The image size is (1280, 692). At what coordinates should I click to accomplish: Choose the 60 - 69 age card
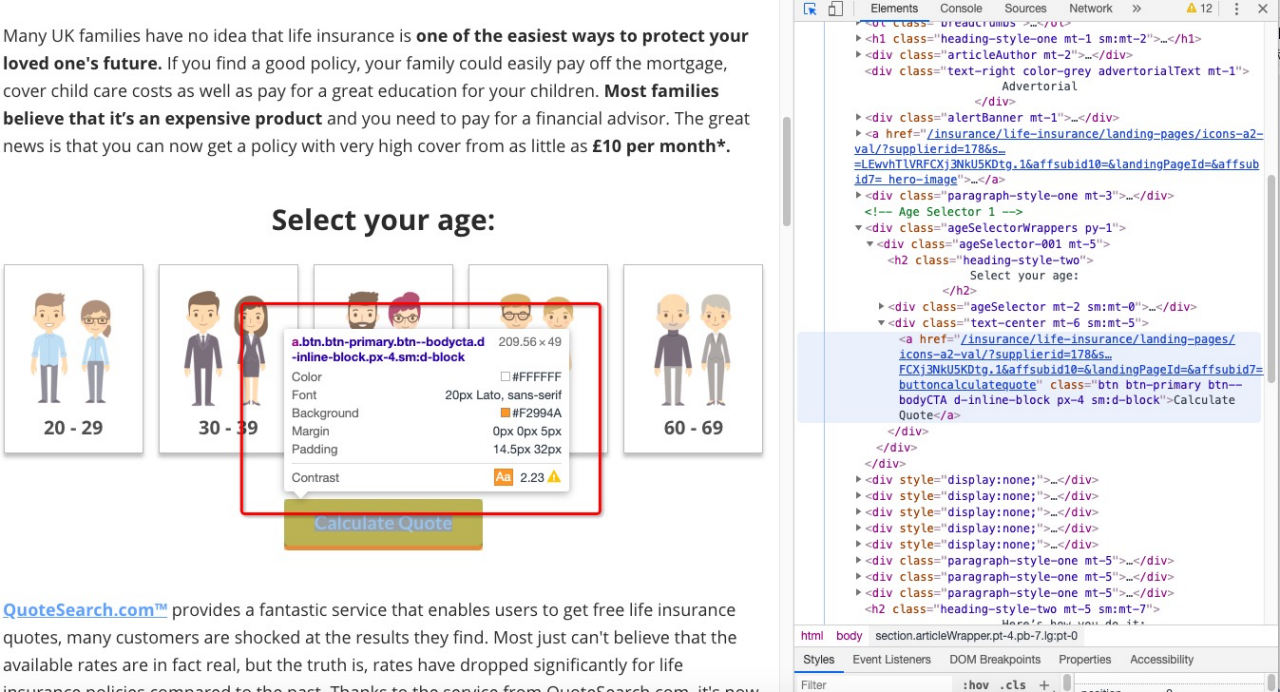pos(693,359)
